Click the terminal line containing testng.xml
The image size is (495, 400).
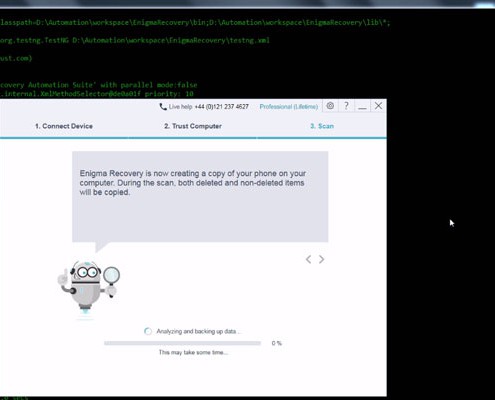(x=135, y=40)
